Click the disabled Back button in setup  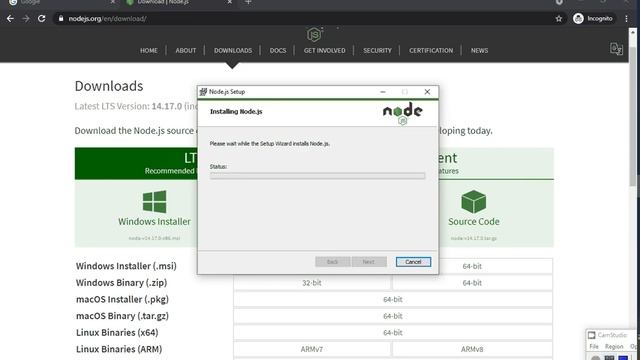[332, 262]
